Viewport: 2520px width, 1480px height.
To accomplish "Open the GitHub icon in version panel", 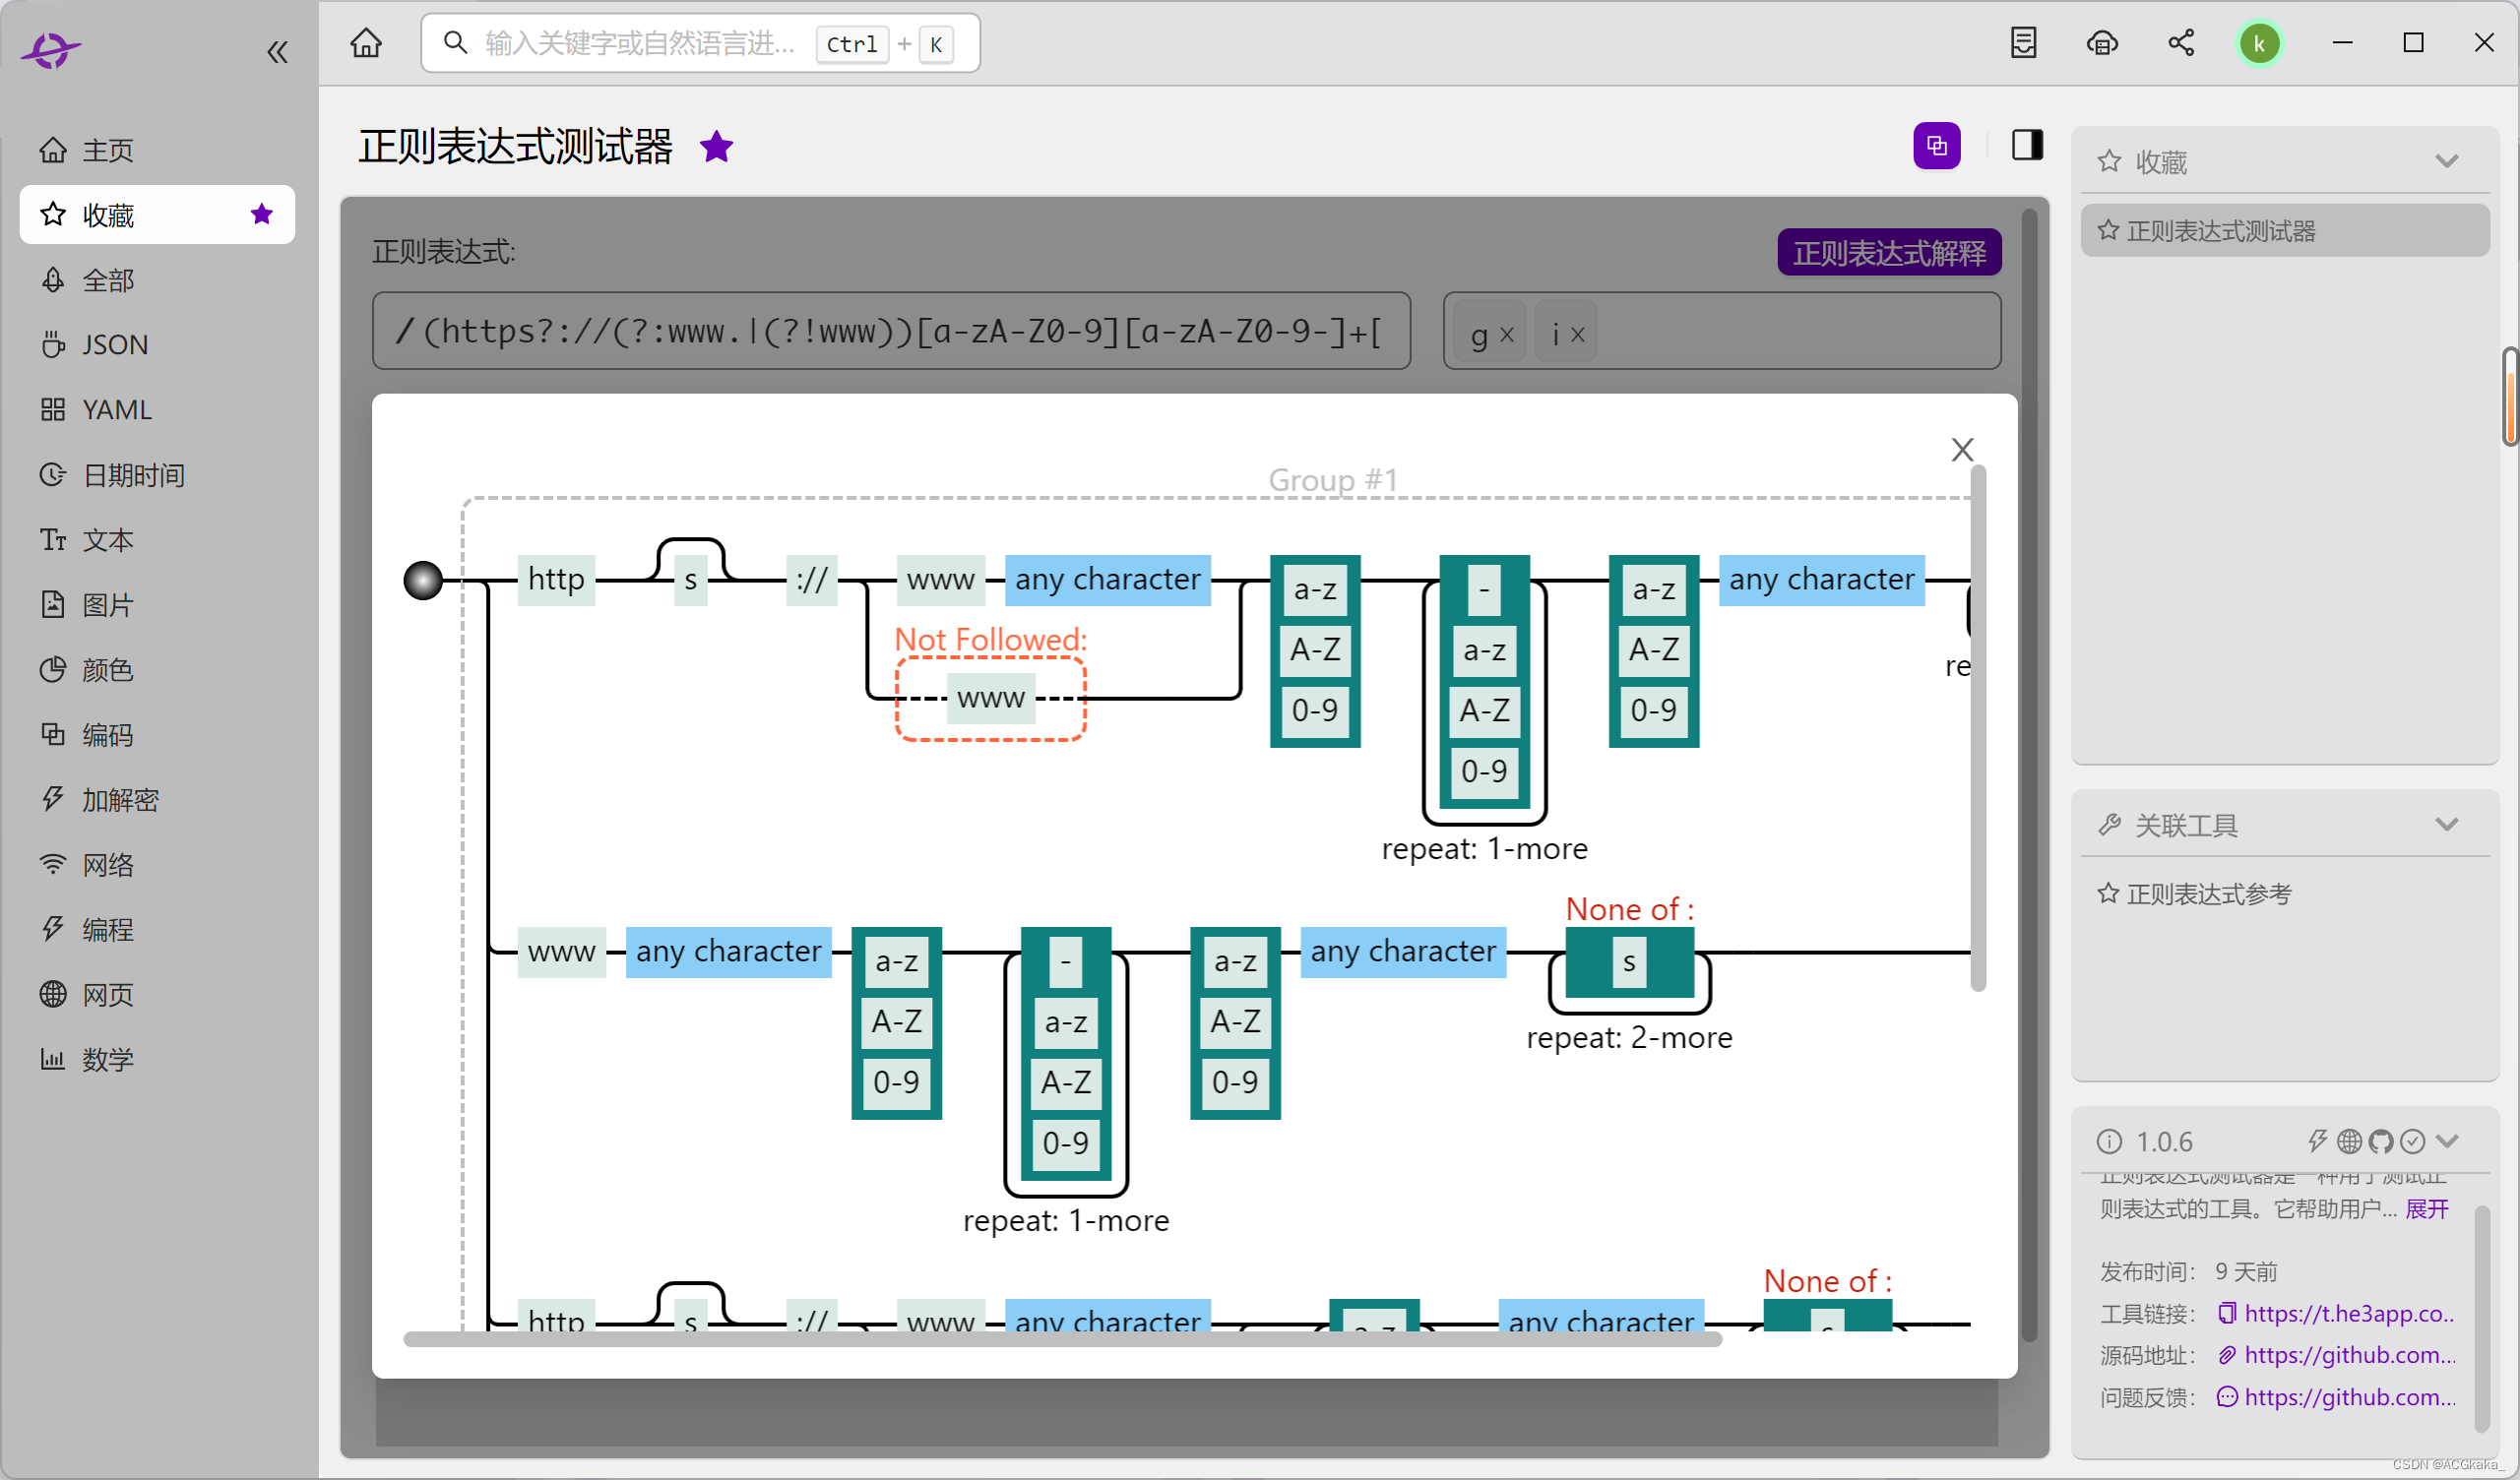I will (x=2381, y=1141).
